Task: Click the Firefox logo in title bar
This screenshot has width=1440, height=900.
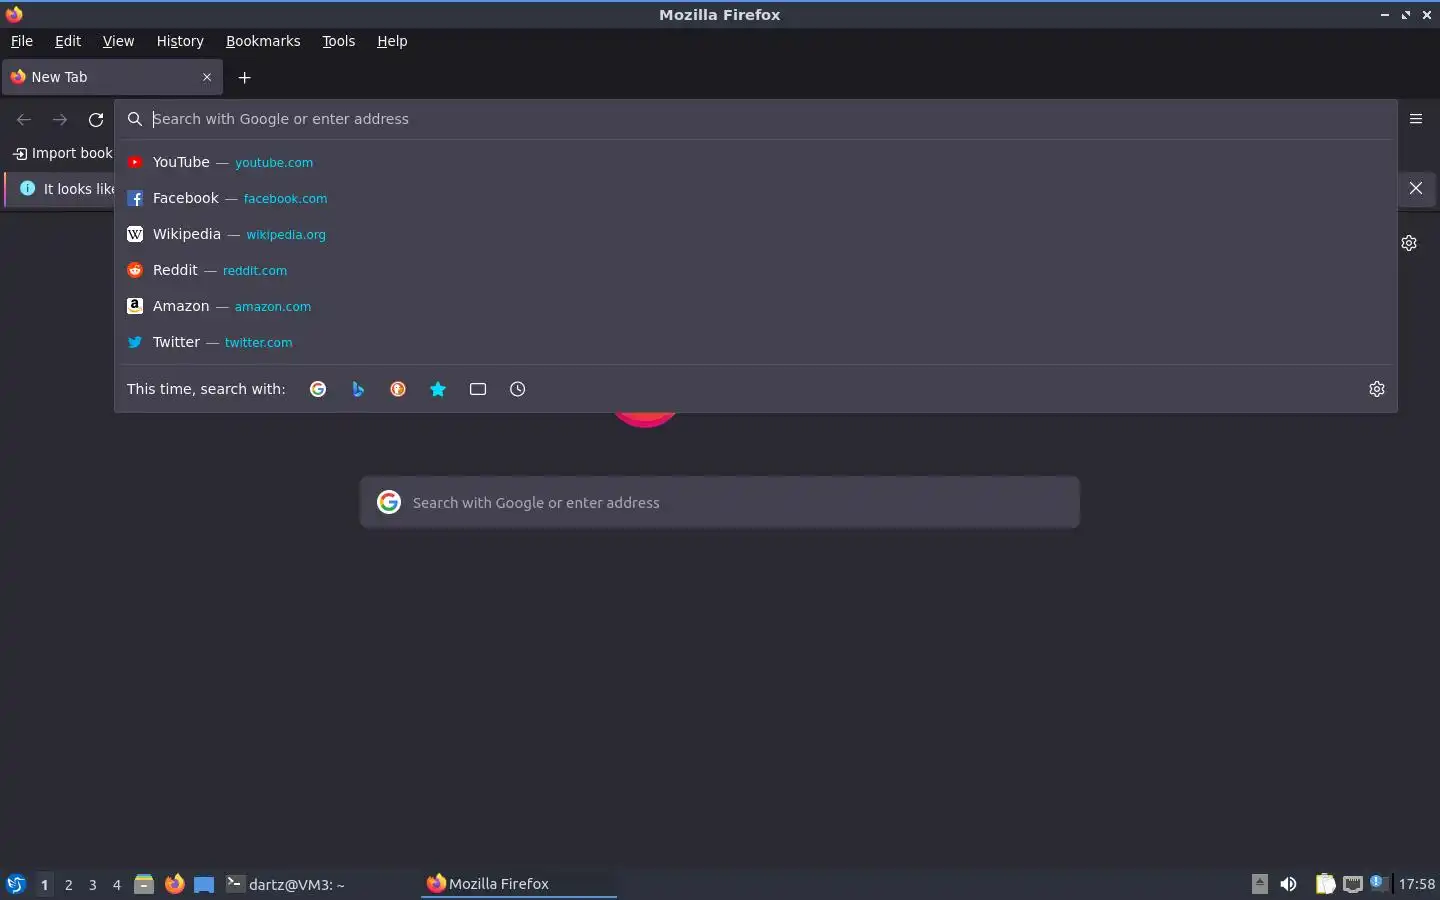Action: click(x=14, y=14)
